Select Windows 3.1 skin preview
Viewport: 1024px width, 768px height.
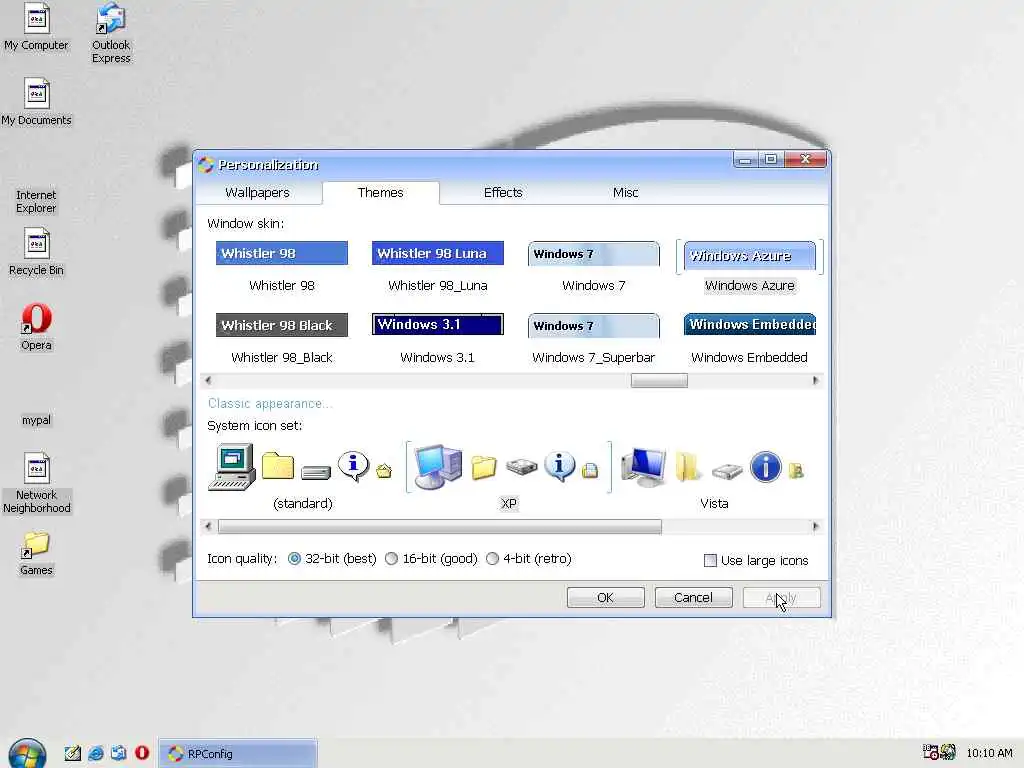[x=438, y=325]
